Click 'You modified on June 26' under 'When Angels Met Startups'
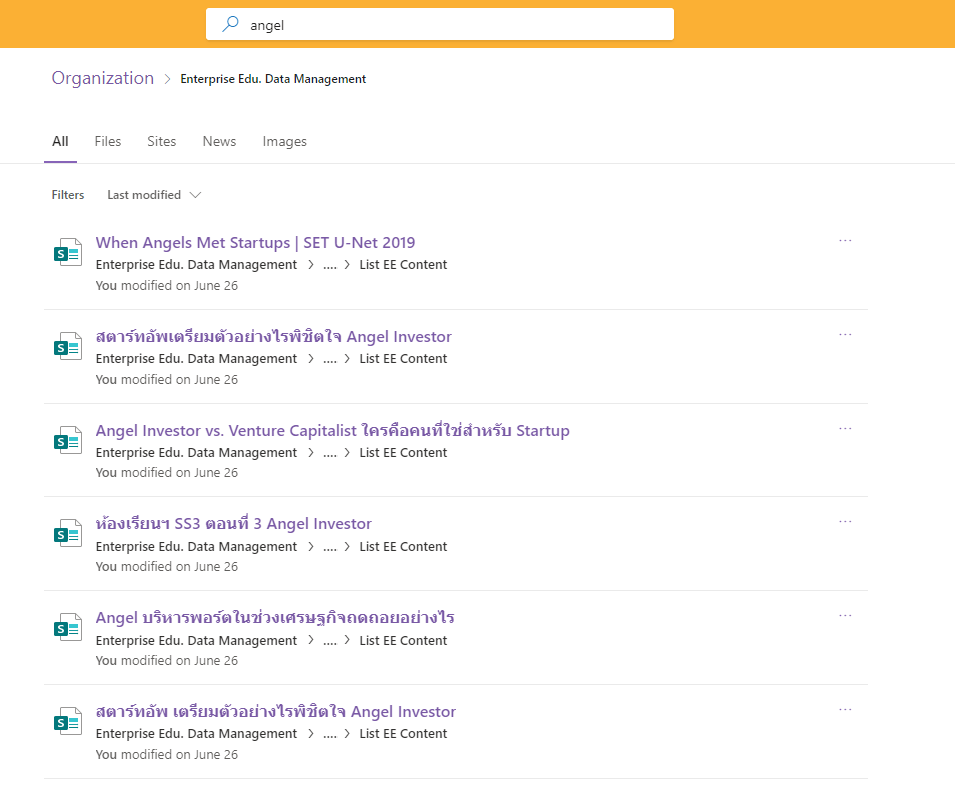Screen dimensions: 955x787 pos(167,286)
